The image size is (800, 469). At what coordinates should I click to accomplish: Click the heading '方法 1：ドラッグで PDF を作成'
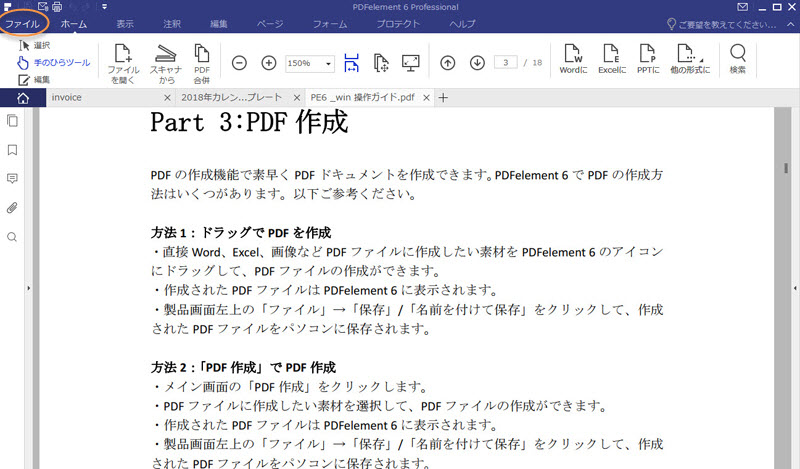[241, 233]
